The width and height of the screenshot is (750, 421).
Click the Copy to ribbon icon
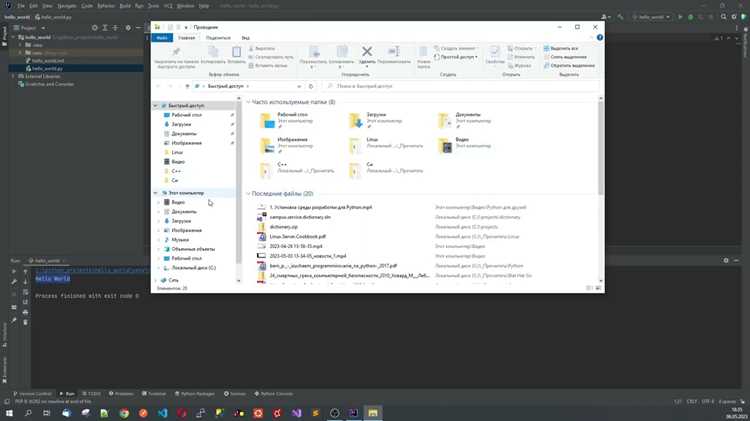[342, 52]
